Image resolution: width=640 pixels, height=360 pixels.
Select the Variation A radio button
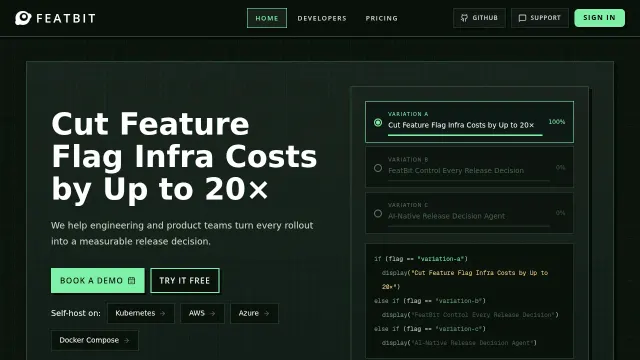[378, 122]
